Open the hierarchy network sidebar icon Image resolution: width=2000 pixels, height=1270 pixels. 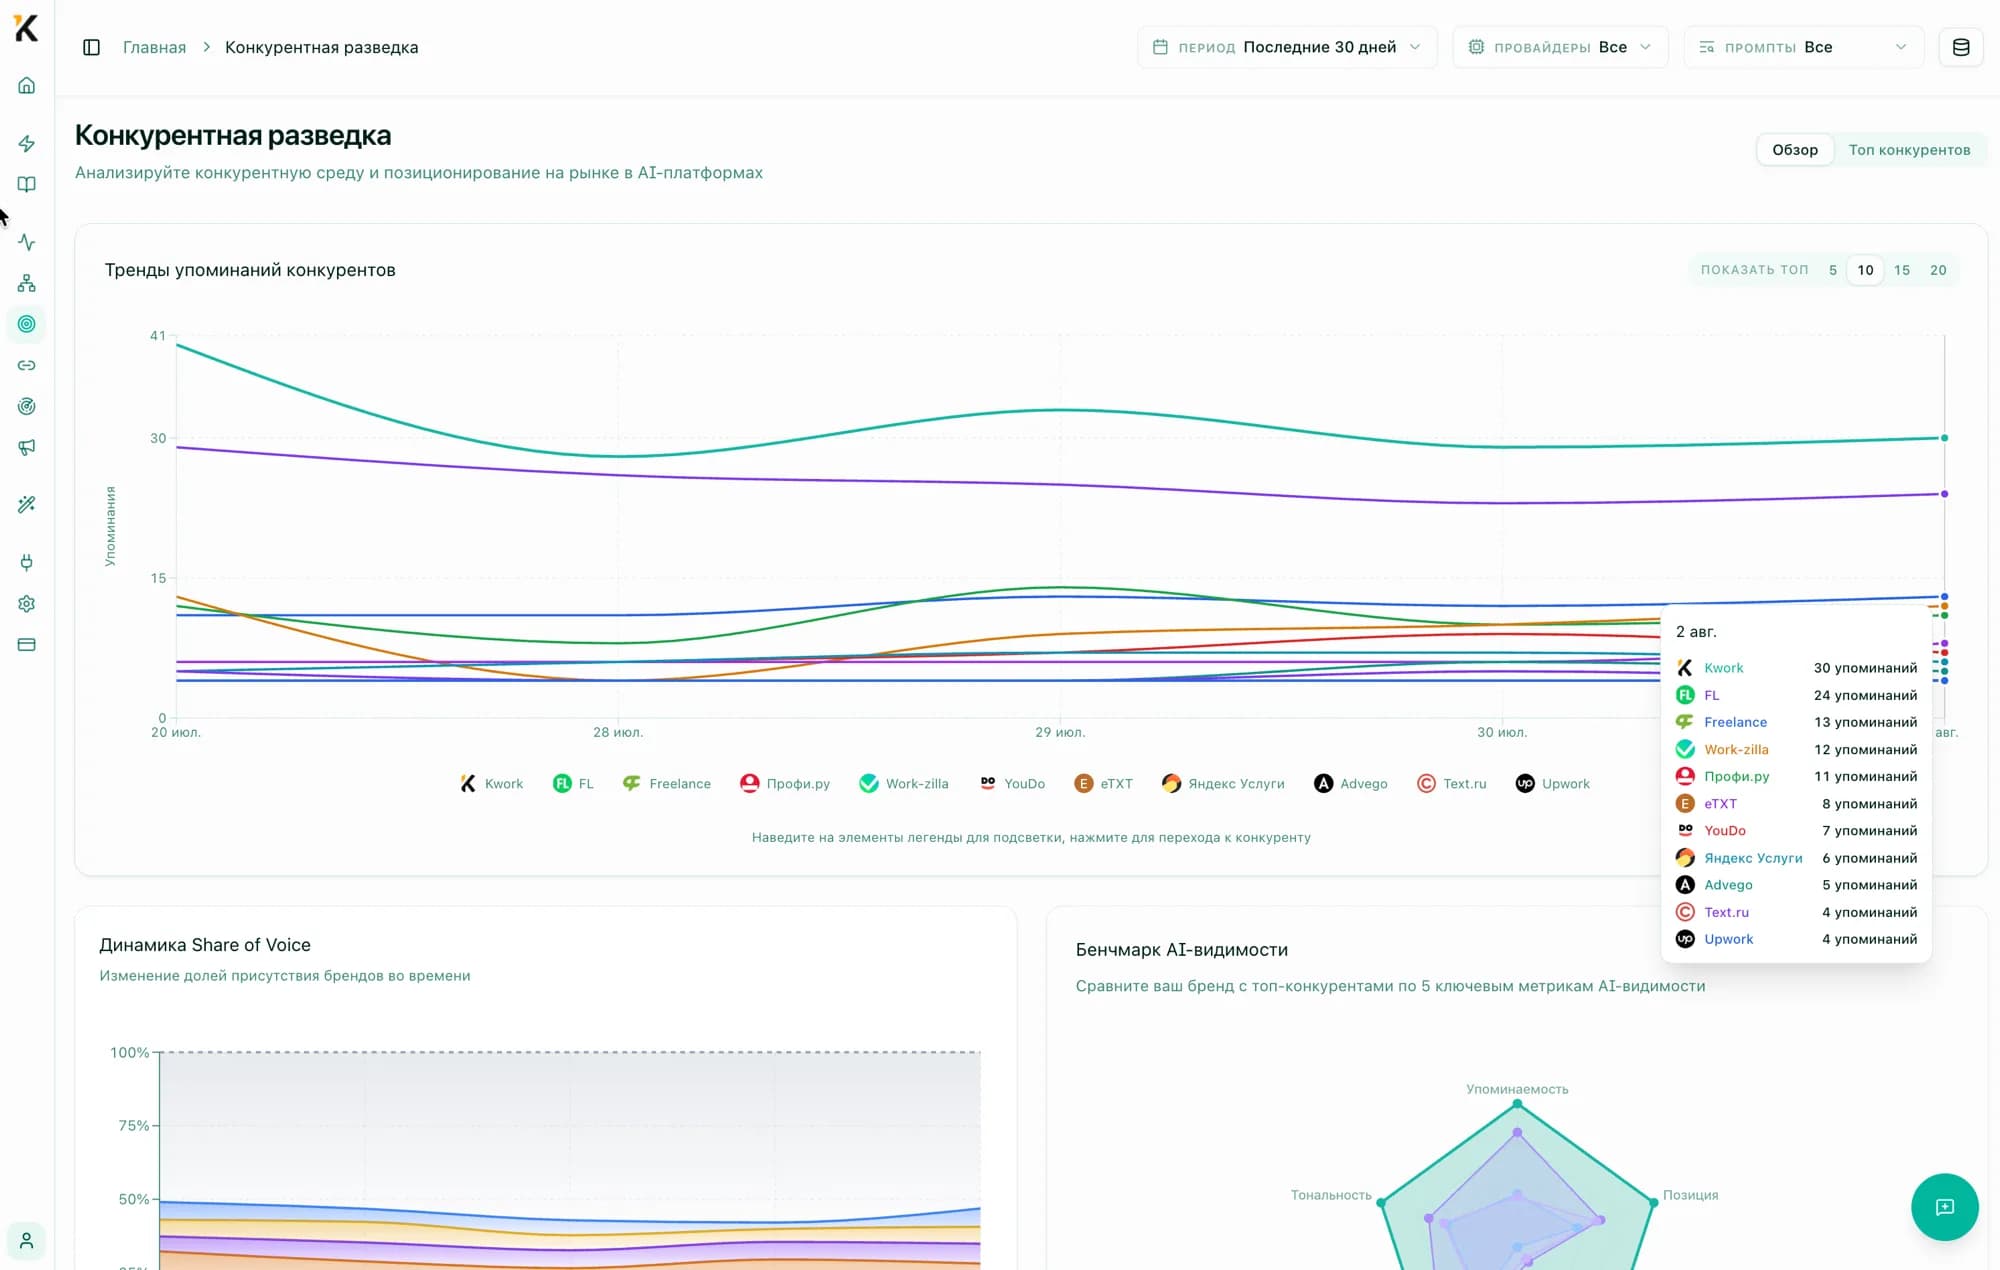(x=27, y=283)
